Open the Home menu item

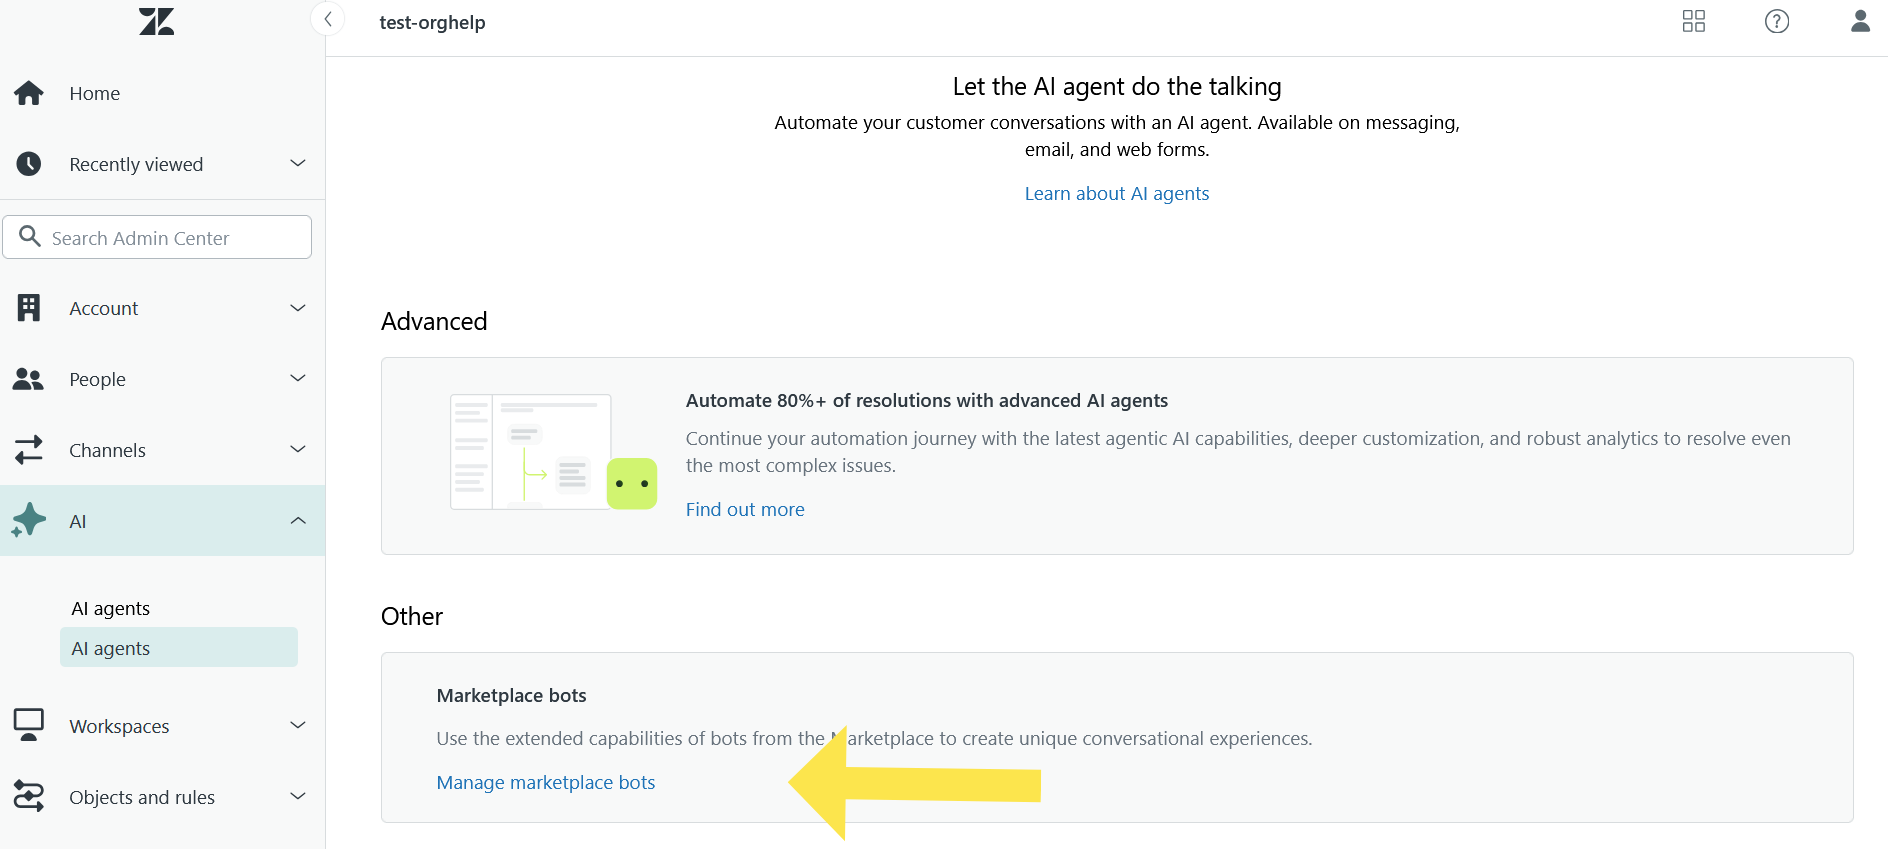click(95, 93)
